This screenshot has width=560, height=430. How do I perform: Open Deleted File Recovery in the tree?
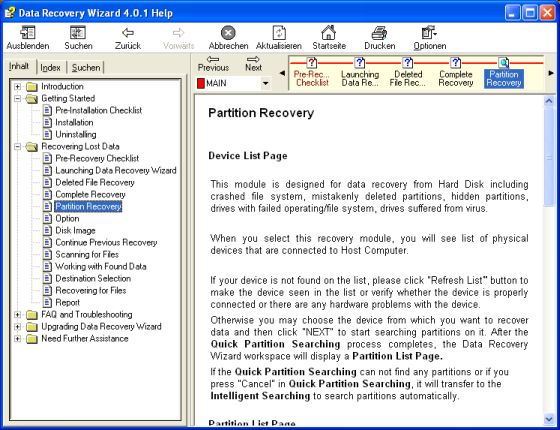[x=95, y=182]
